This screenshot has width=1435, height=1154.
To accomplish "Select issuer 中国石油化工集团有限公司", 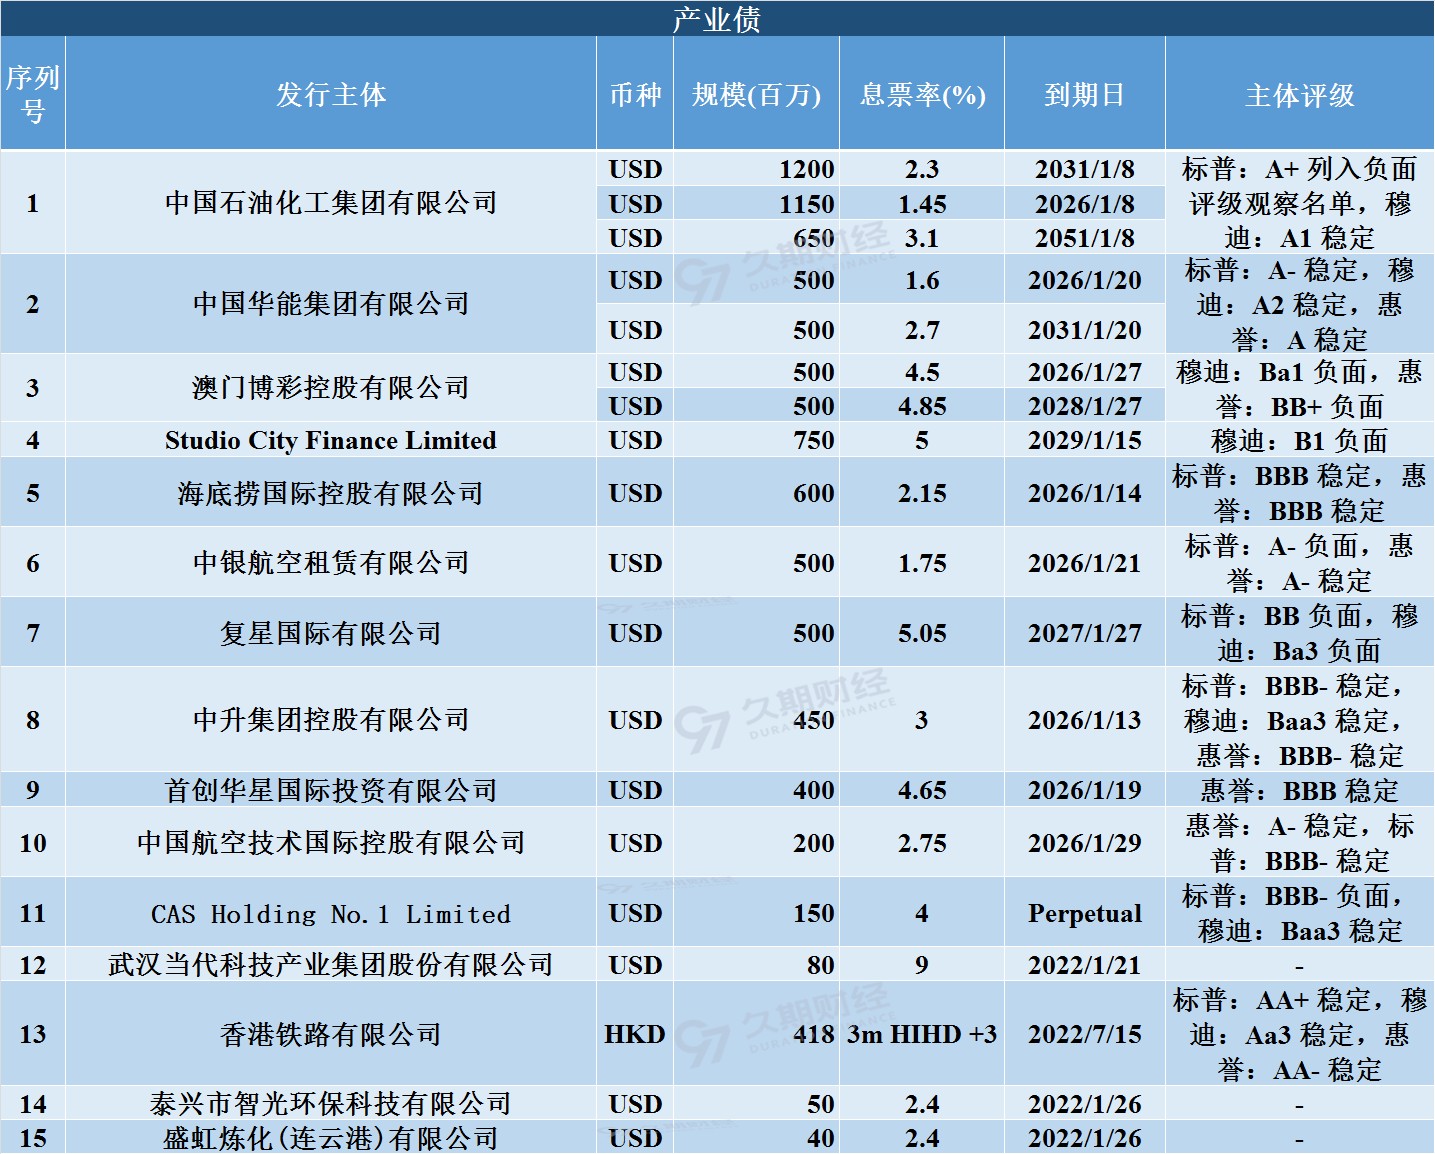I will pyautogui.click(x=331, y=203).
